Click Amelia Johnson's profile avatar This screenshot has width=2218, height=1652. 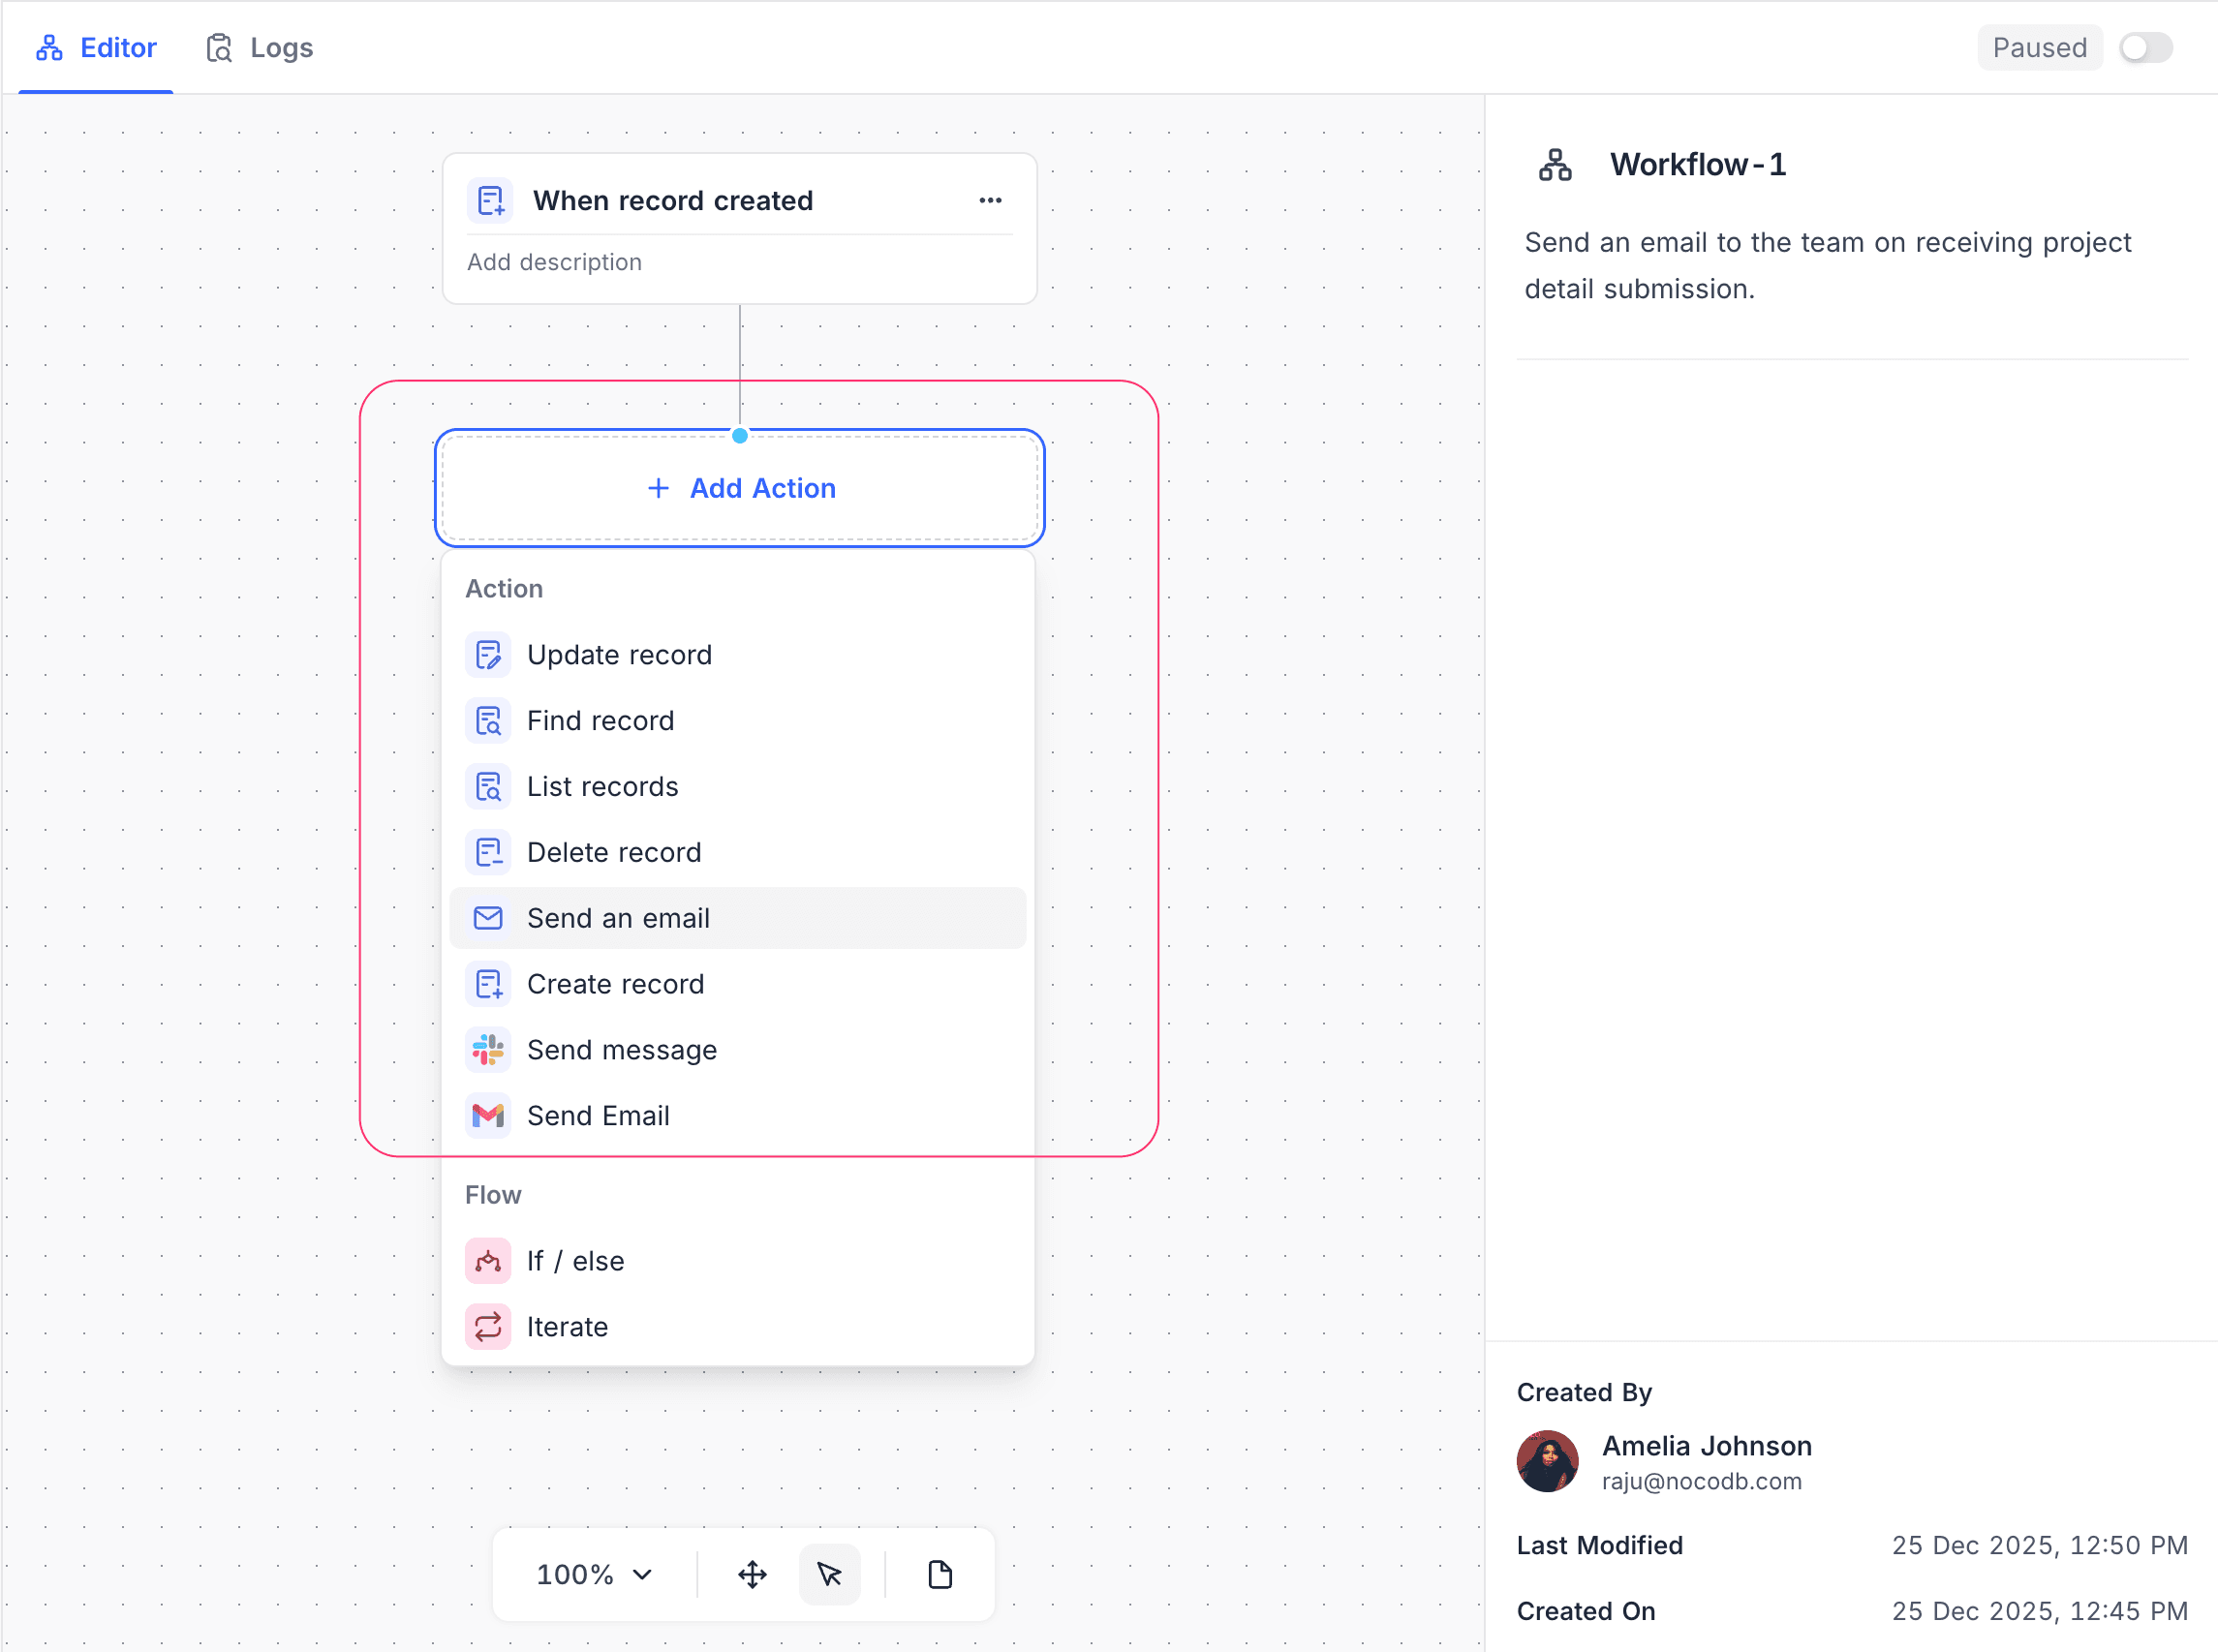(x=1547, y=1460)
